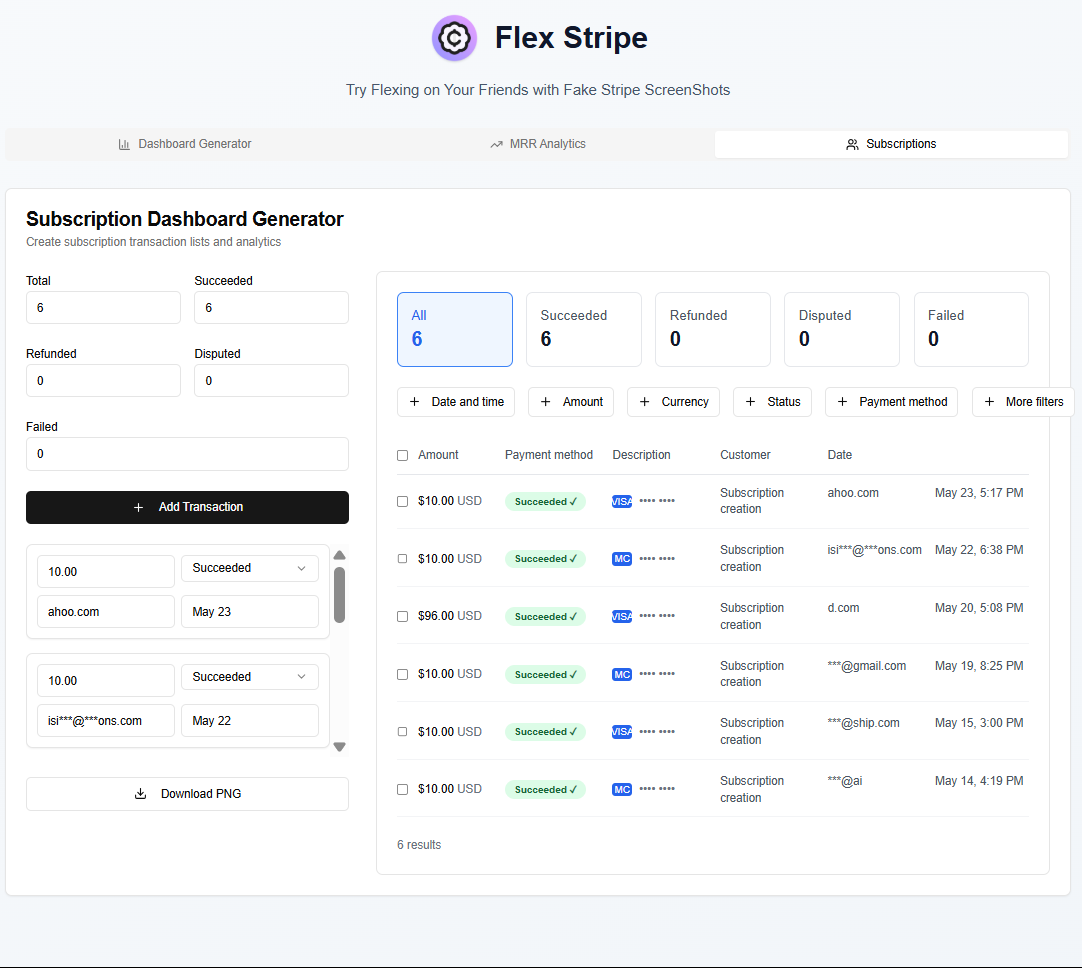1082x968 pixels.
Task: Click the users icon beside Subscriptions
Action: (852, 144)
